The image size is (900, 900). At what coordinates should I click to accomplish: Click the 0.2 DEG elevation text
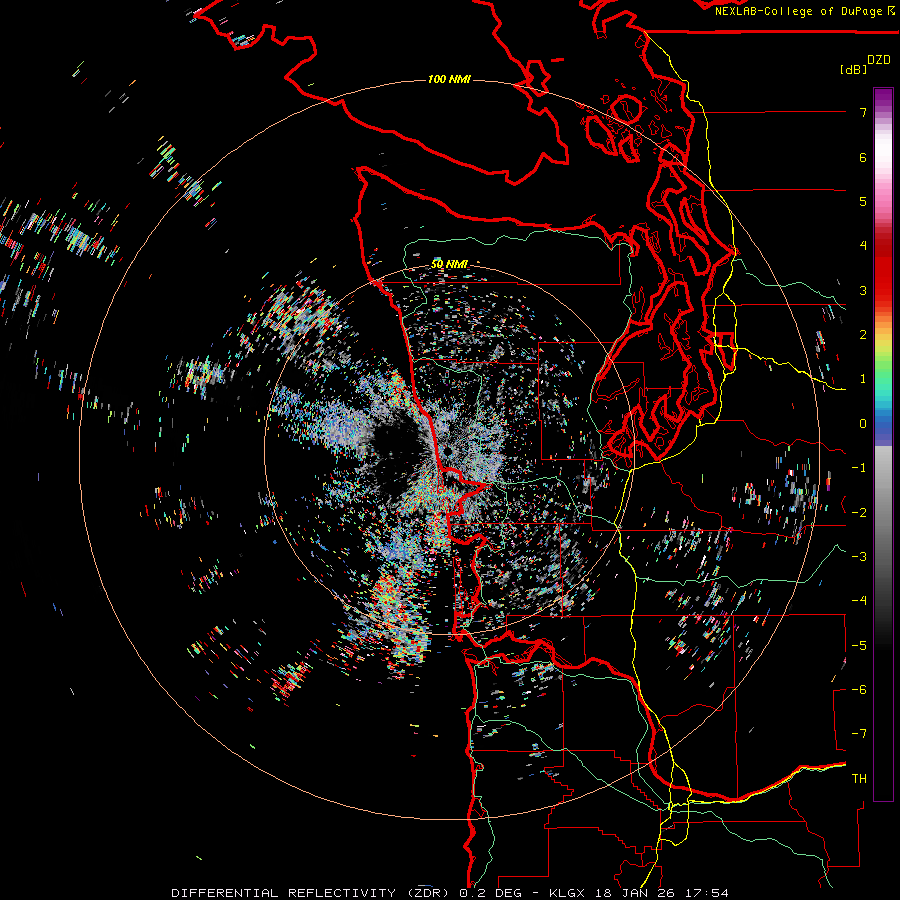point(490,893)
